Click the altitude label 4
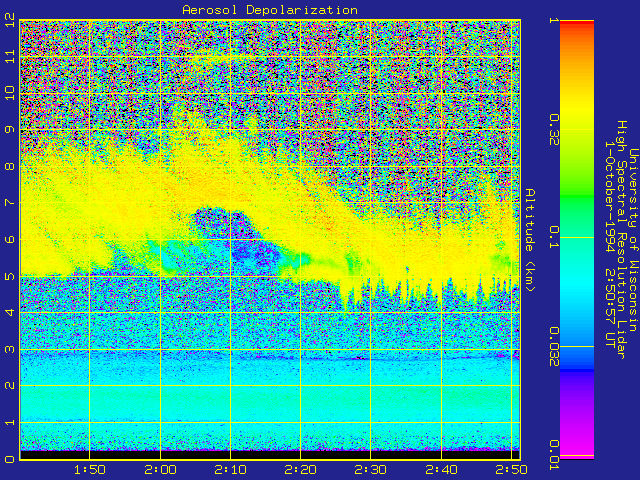Image resolution: width=640 pixels, height=480 pixels. pos(10,312)
